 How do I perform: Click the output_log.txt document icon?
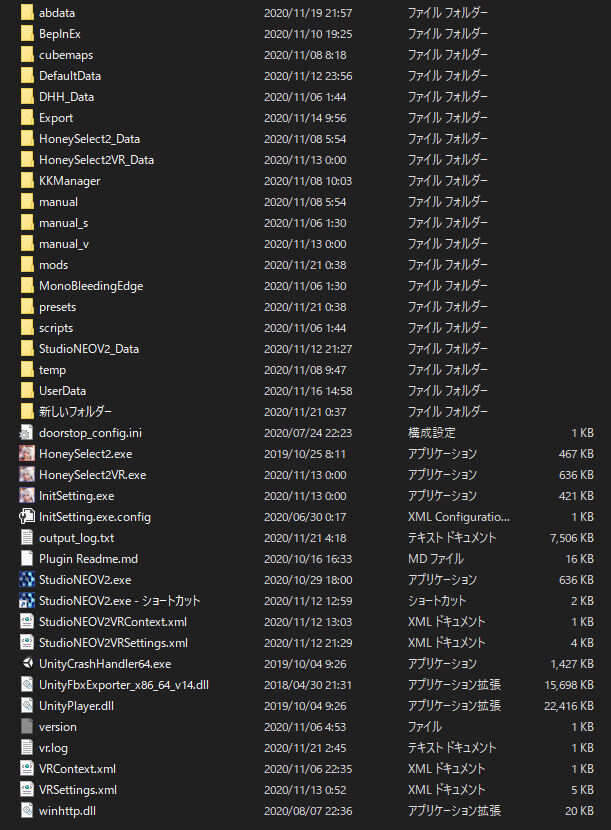(26, 538)
